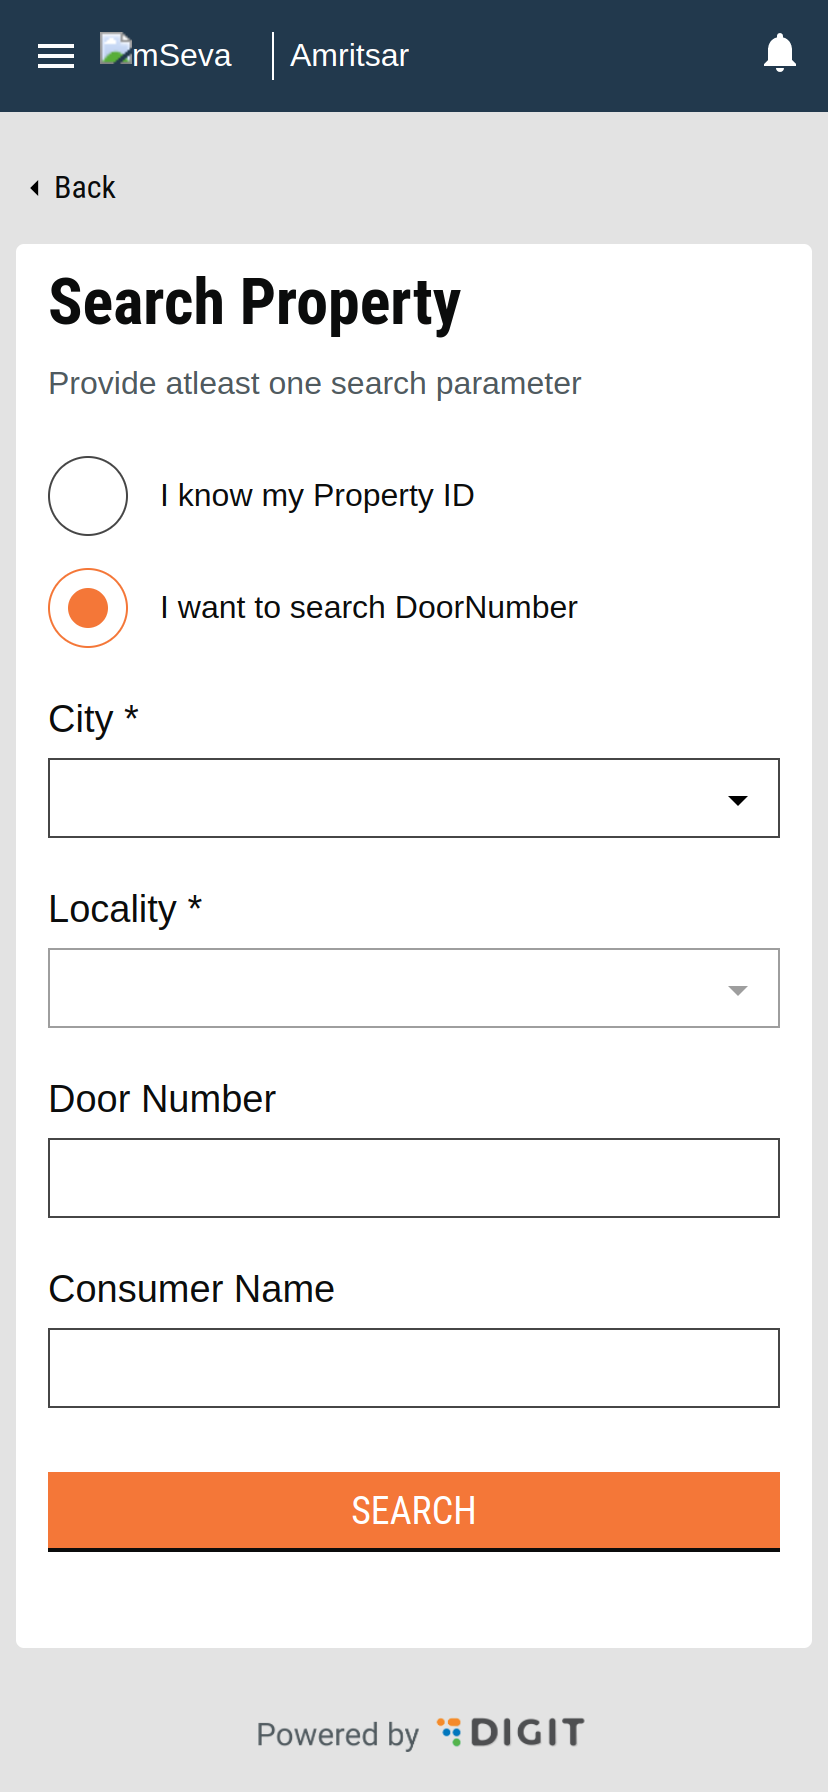Select "I know my Property ID" radio

tap(88, 496)
